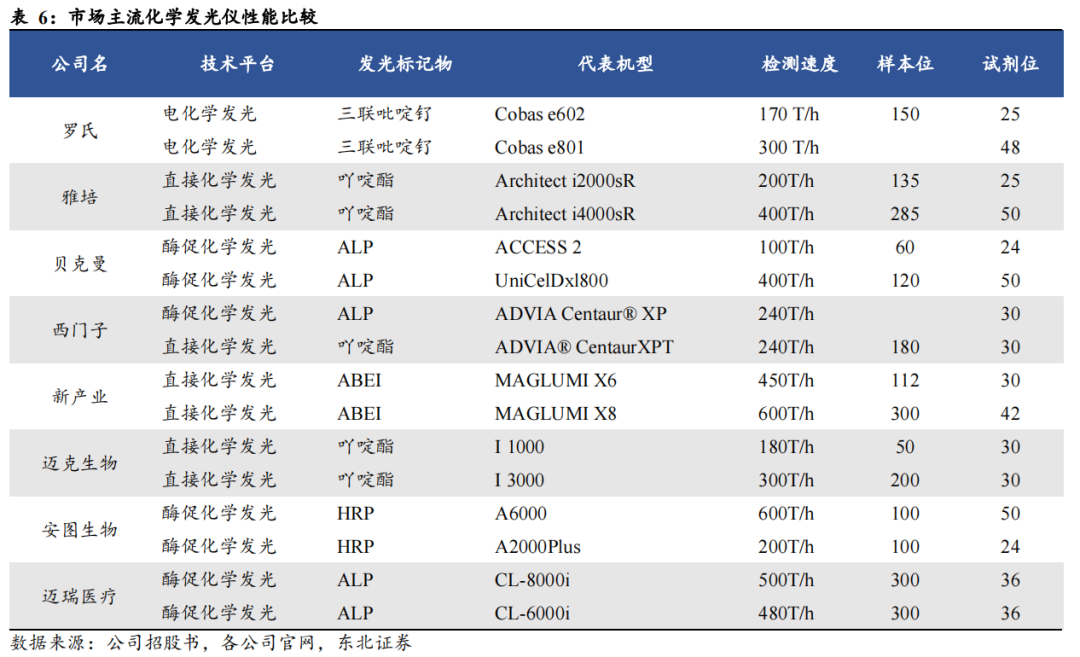Select the Architect i4000sR model

(x=565, y=214)
